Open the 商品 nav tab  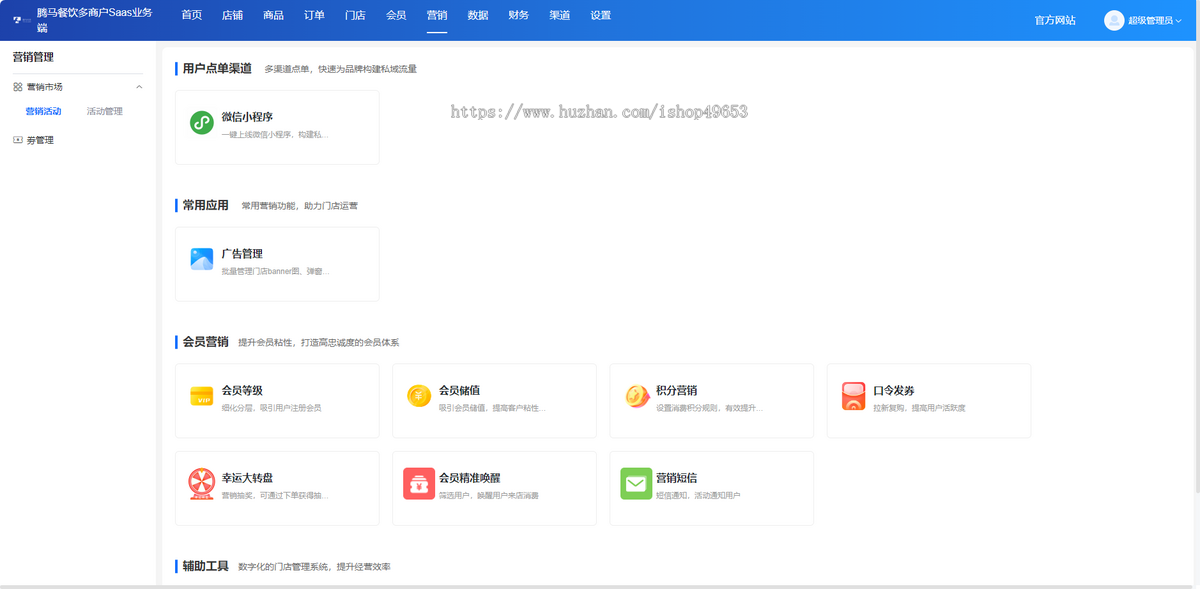tap(273, 16)
